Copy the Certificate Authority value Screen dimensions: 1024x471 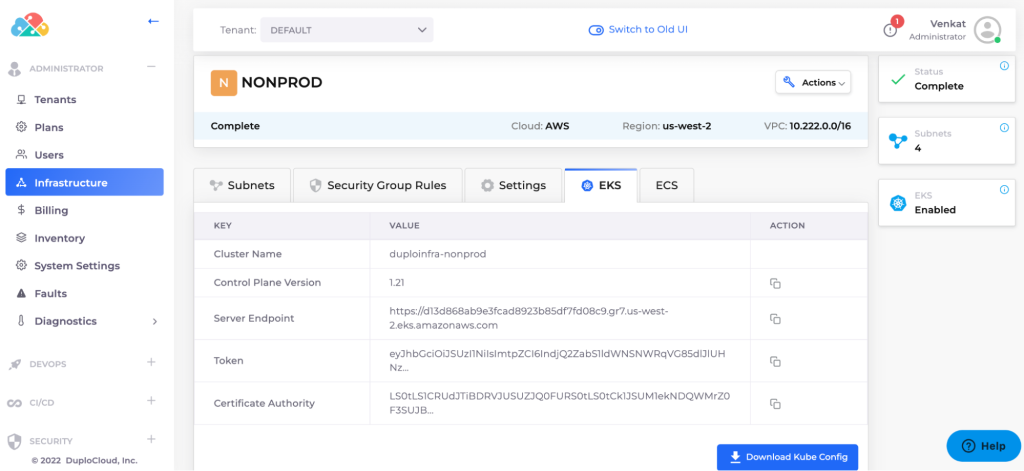[774, 404]
